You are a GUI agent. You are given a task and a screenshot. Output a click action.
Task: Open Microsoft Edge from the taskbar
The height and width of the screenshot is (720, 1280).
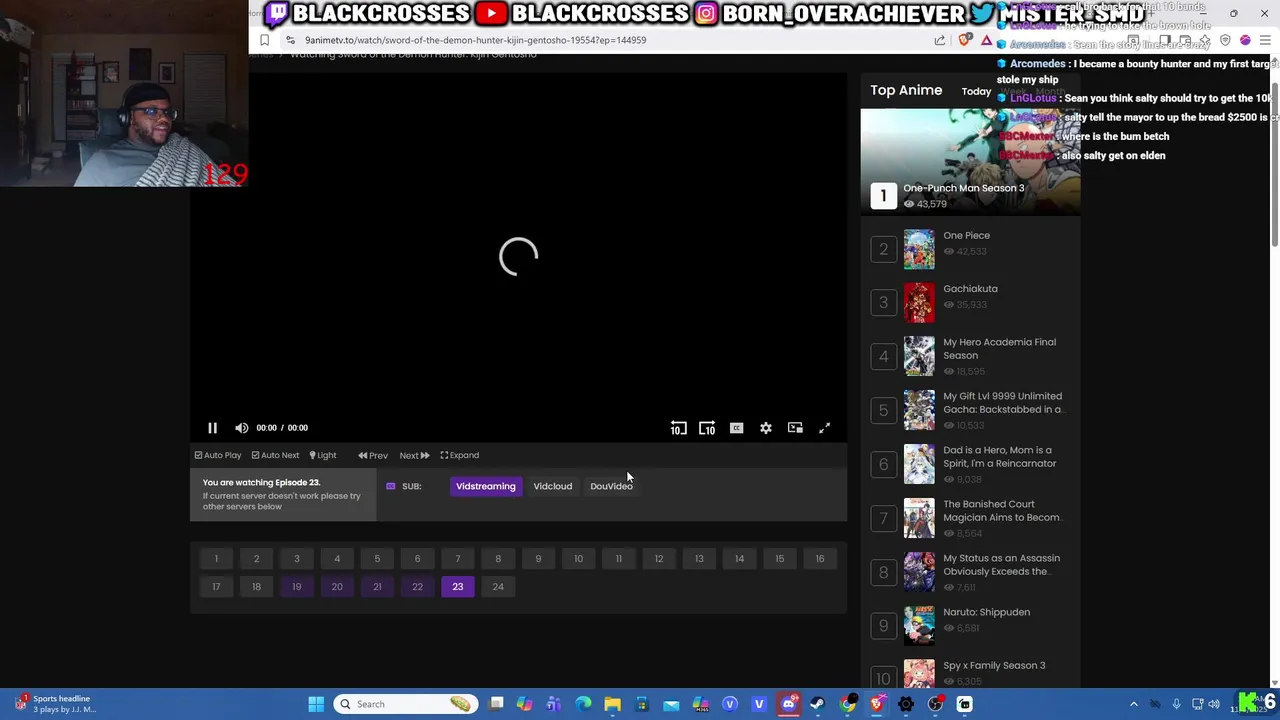click(x=583, y=704)
